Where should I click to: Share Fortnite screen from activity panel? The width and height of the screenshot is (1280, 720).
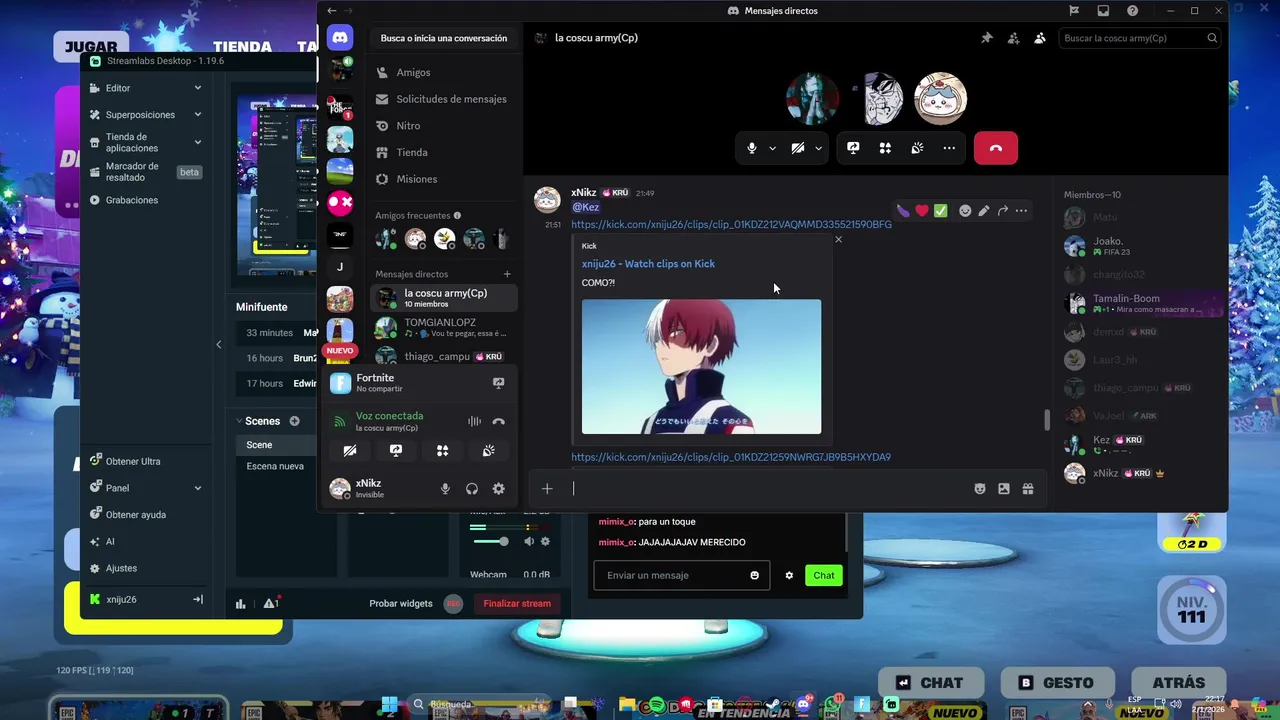pos(498,383)
